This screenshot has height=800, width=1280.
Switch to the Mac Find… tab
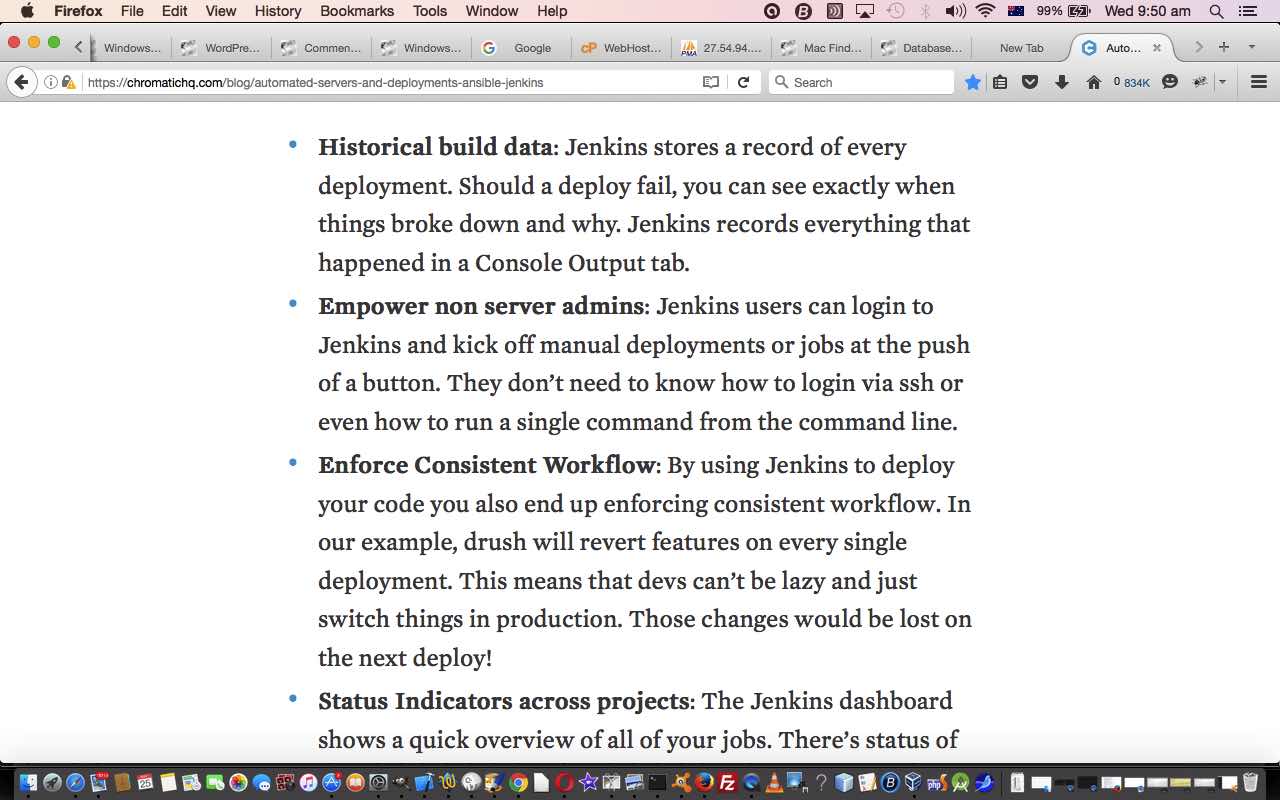pyautogui.click(x=821, y=48)
